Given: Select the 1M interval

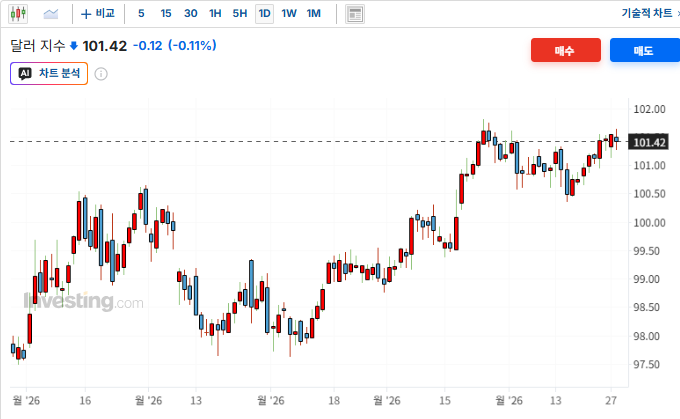Looking at the screenshot, I should [314, 13].
